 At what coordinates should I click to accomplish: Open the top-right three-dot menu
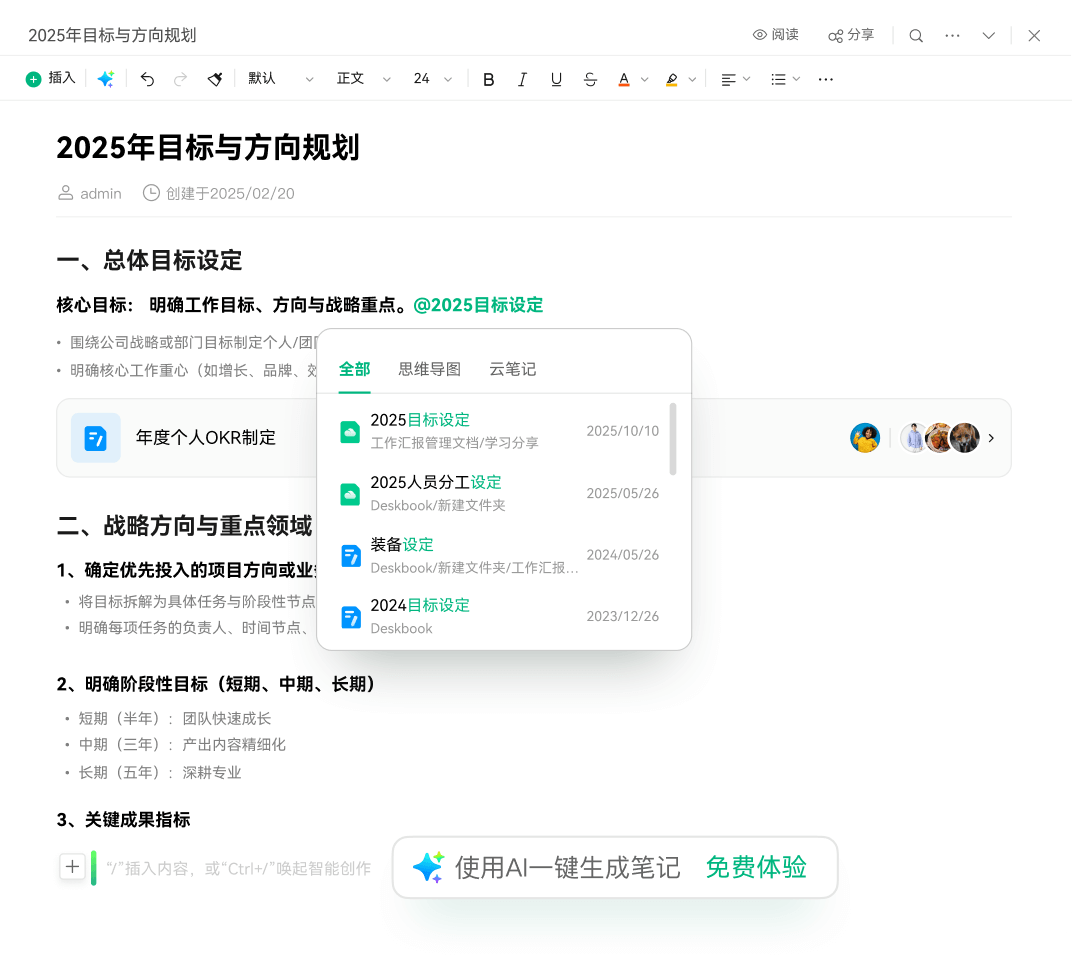(952, 35)
